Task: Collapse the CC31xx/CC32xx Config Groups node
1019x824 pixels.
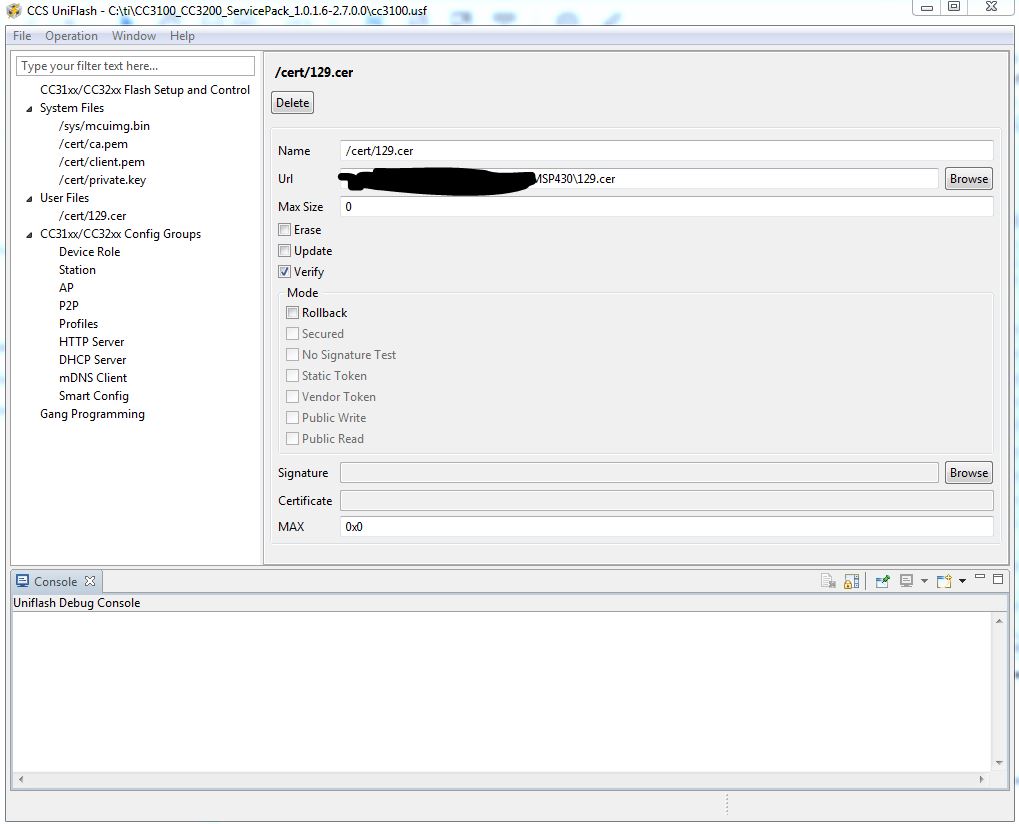Action: (x=29, y=235)
